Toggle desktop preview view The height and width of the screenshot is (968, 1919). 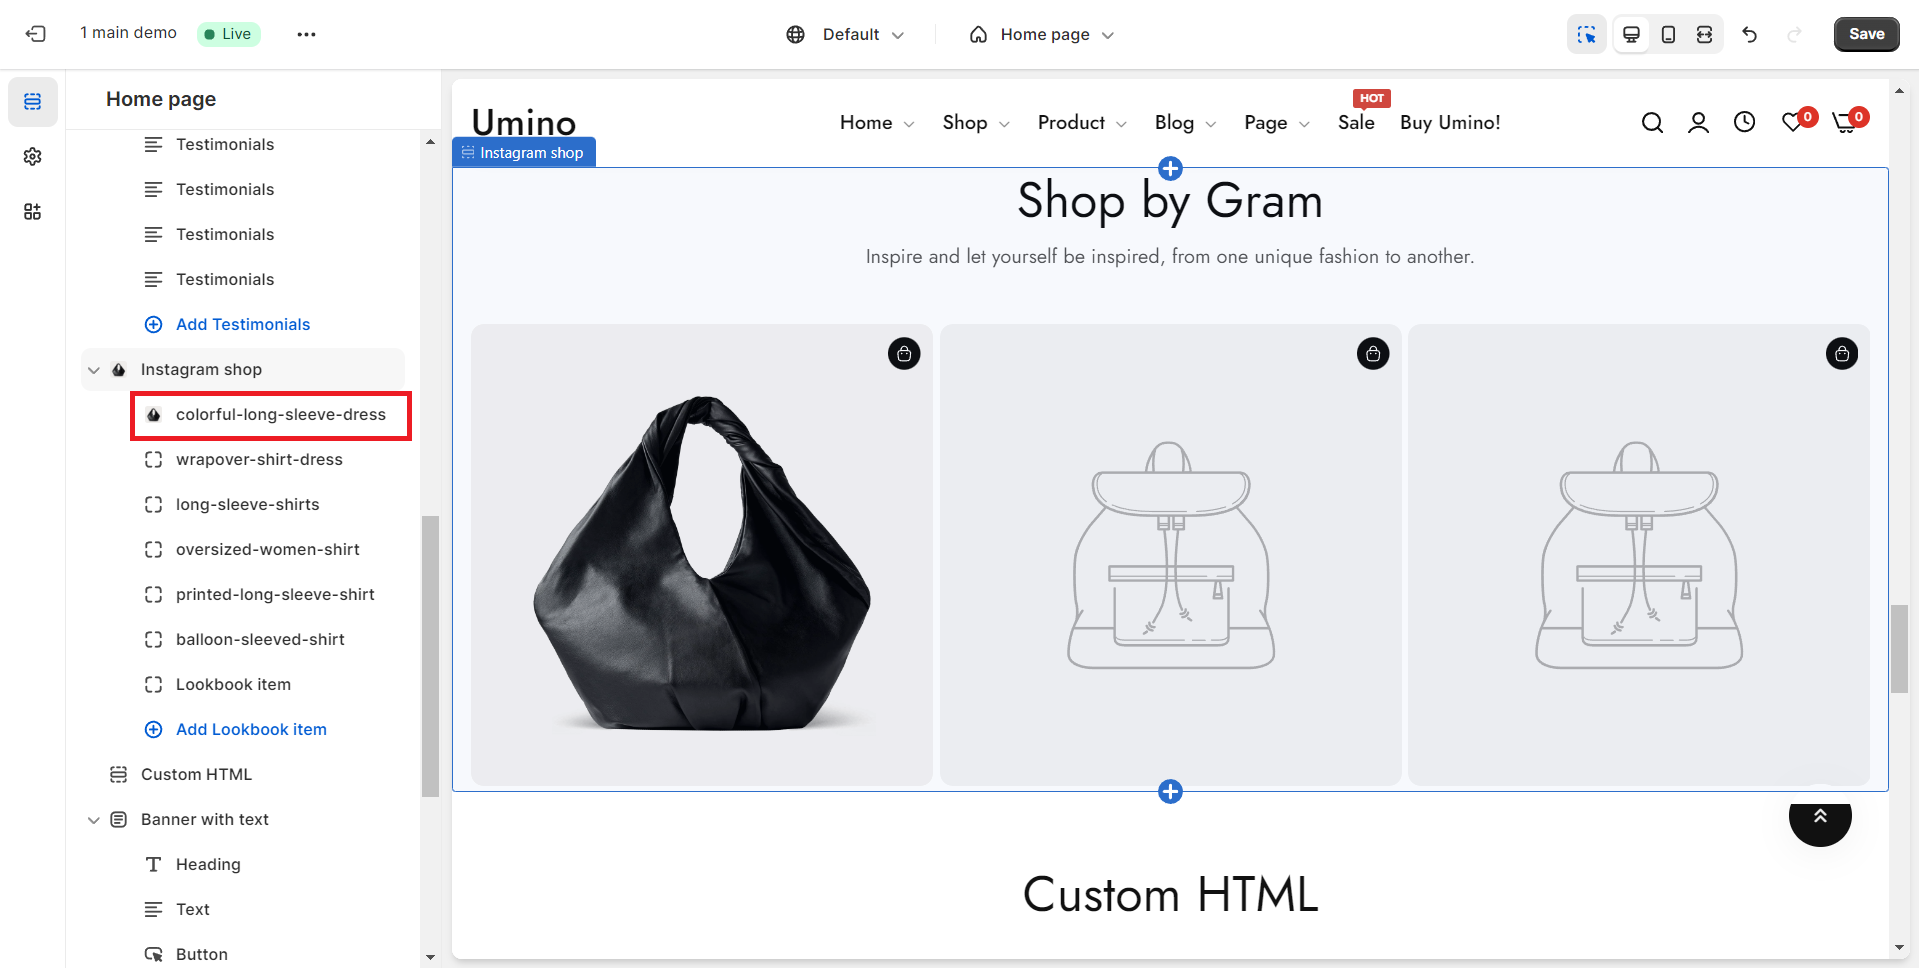tap(1631, 35)
